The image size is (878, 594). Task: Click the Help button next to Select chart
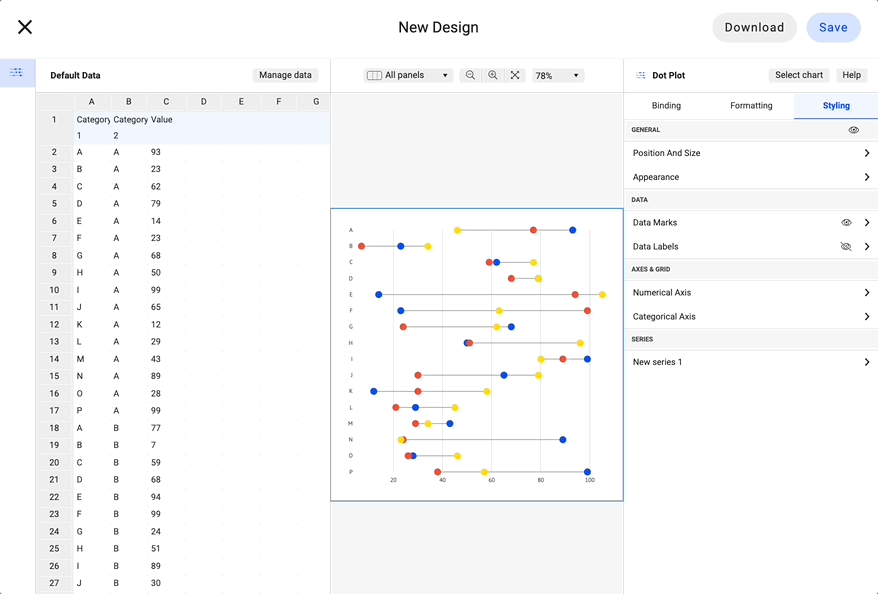(x=851, y=75)
